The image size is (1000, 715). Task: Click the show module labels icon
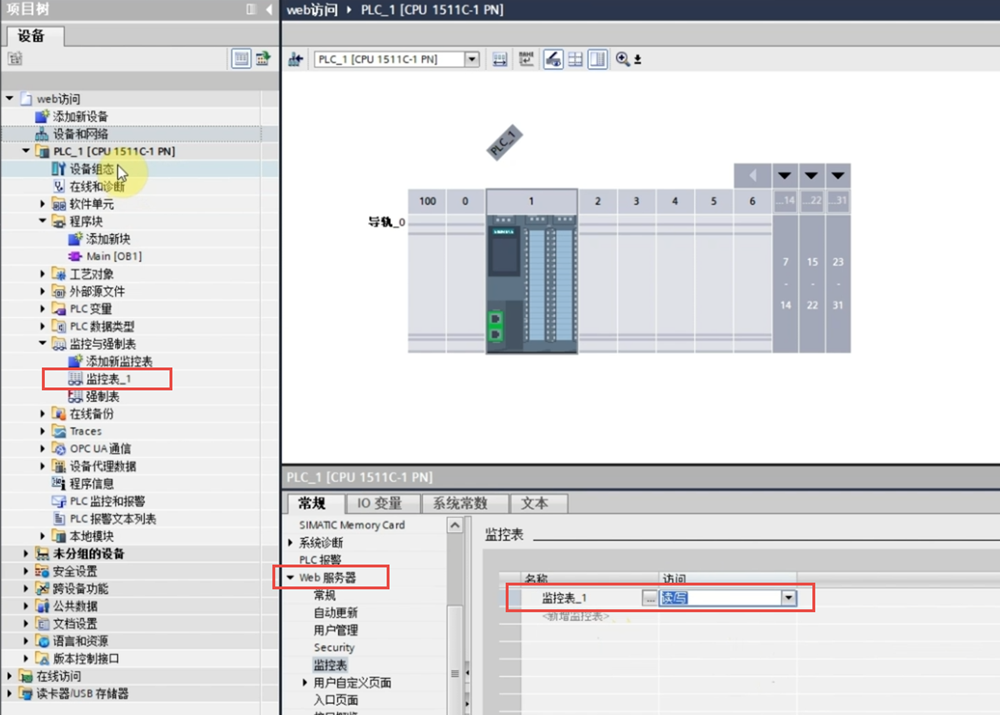pyautogui.click(x=526, y=60)
